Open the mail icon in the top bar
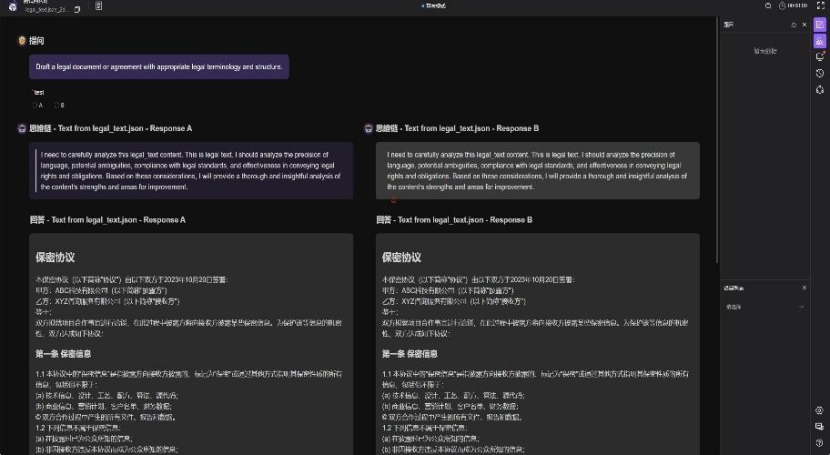Image resolution: width=830 pixels, height=455 pixels. (x=768, y=6)
